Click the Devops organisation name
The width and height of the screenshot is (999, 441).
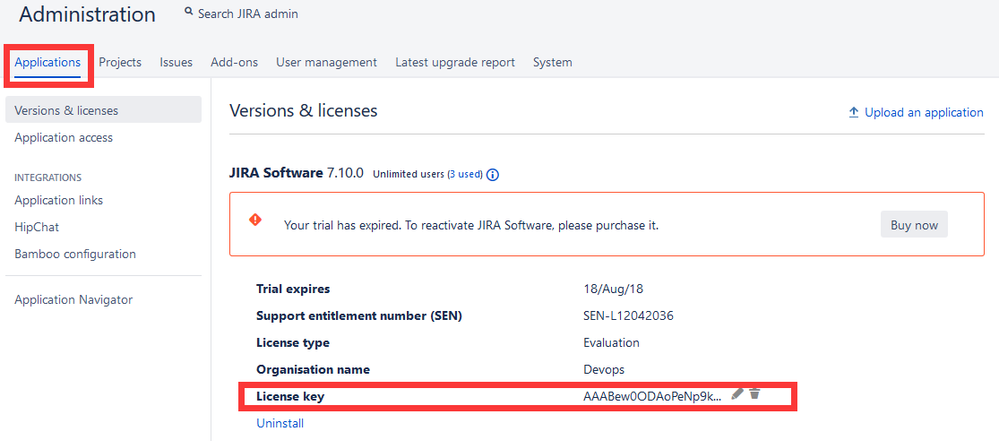(x=602, y=370)
